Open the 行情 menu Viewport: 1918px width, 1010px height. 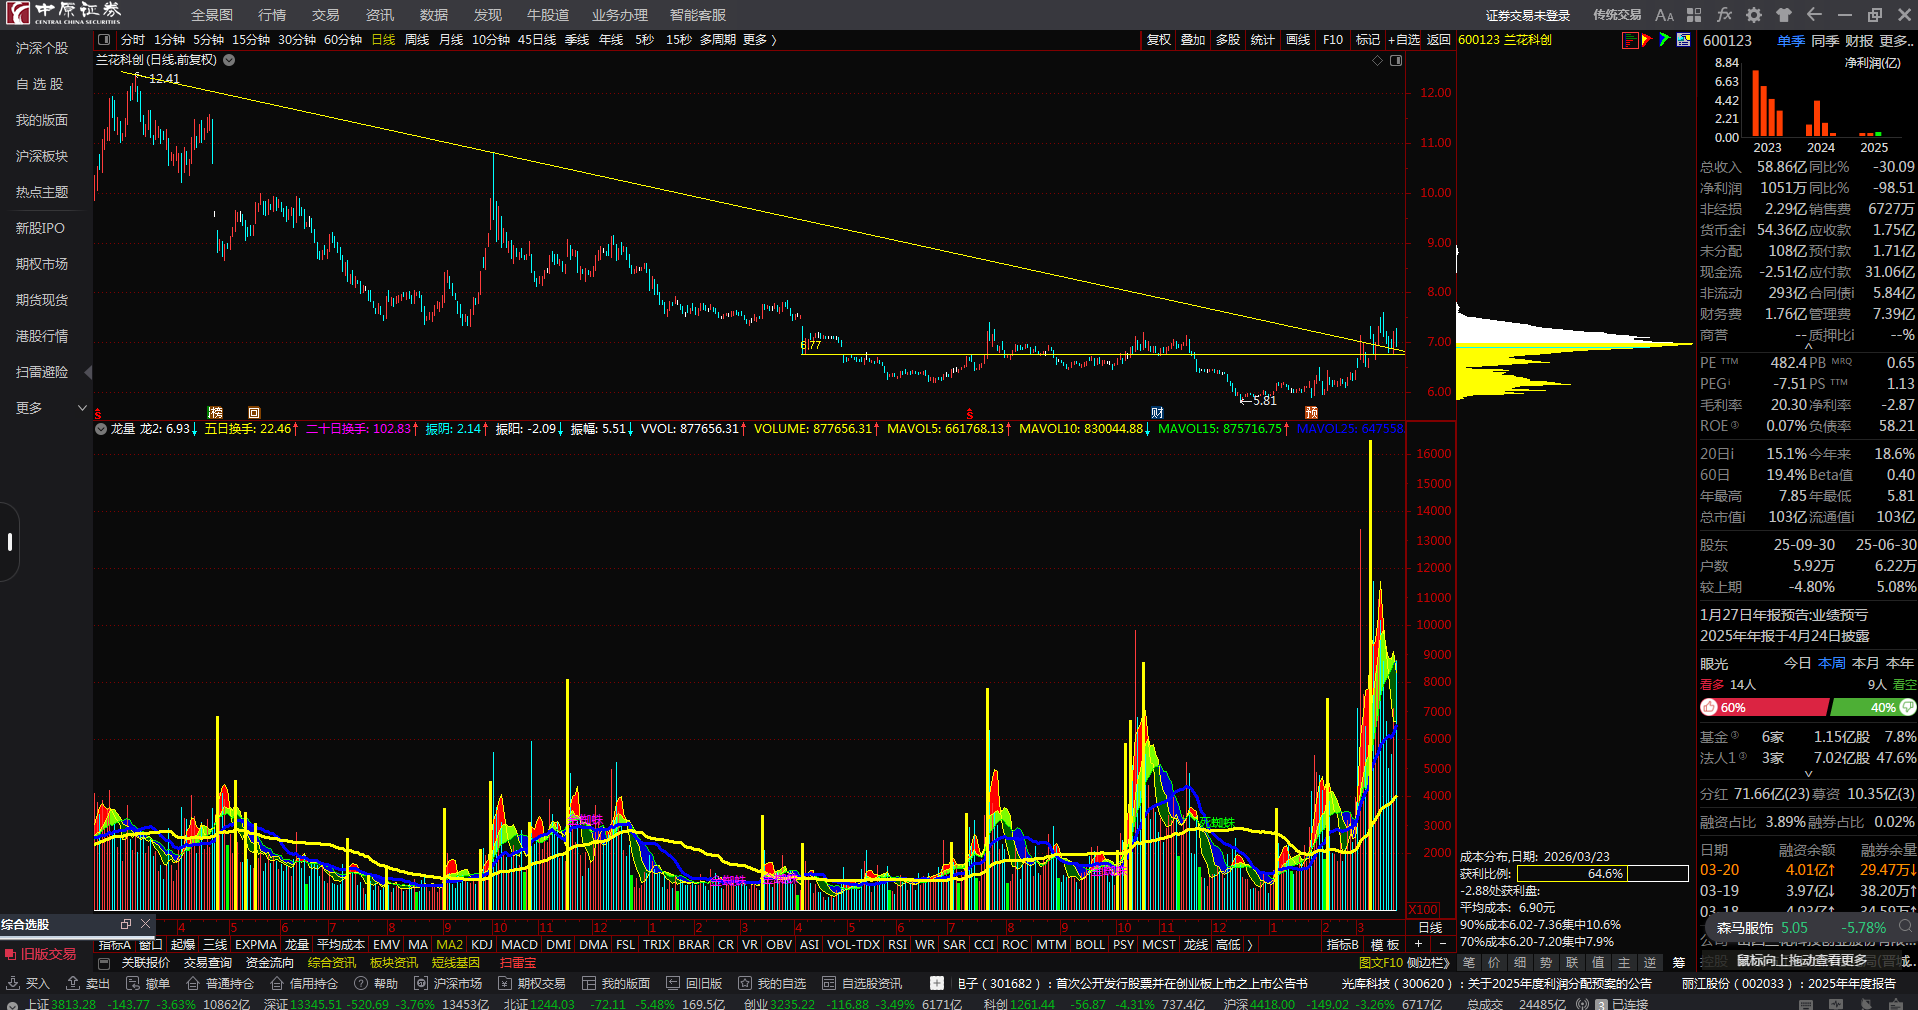[x=272, y=15]
